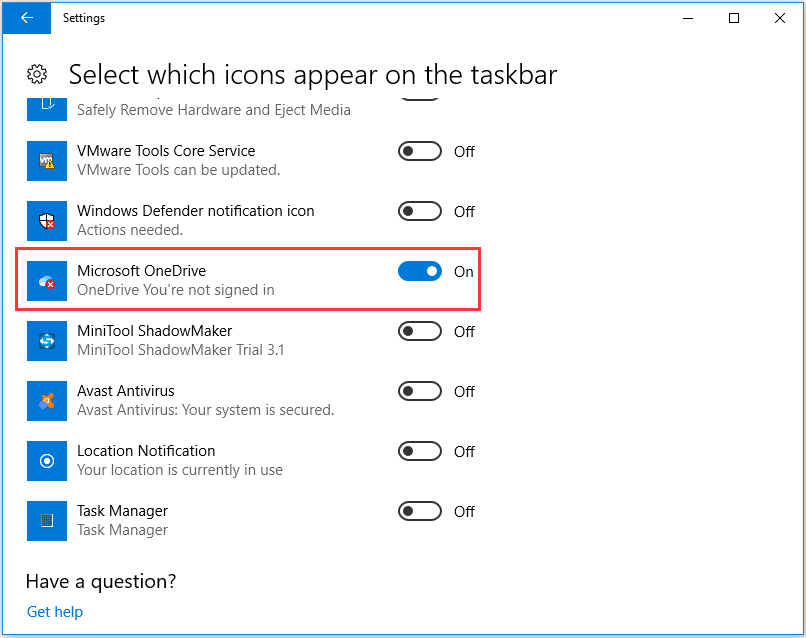Turn on the Task Manager toggle
This screenshot has height=638, width=806.
420,512
